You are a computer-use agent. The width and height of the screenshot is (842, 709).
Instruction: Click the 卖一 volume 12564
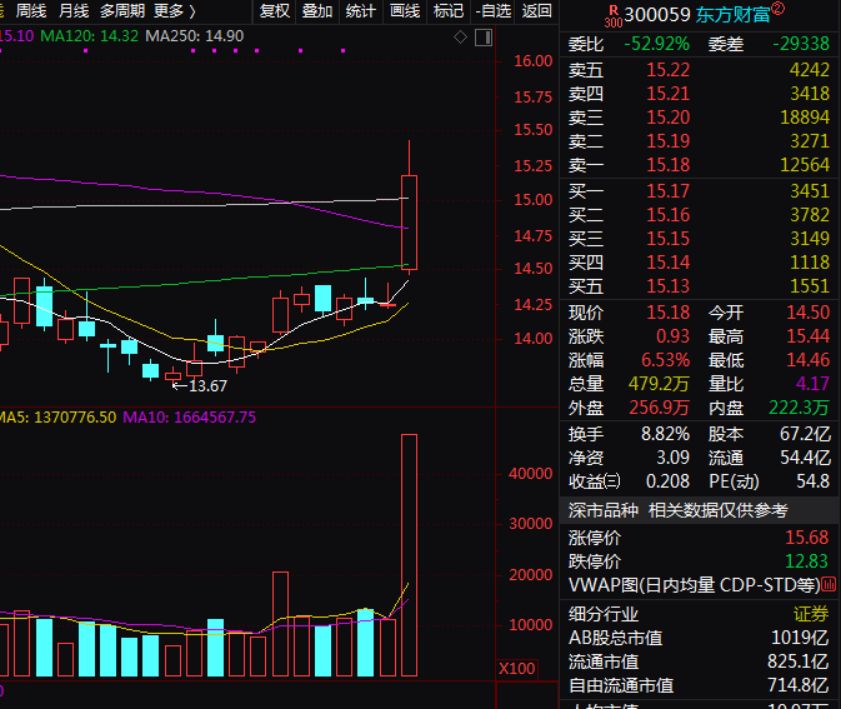(804, 164)
